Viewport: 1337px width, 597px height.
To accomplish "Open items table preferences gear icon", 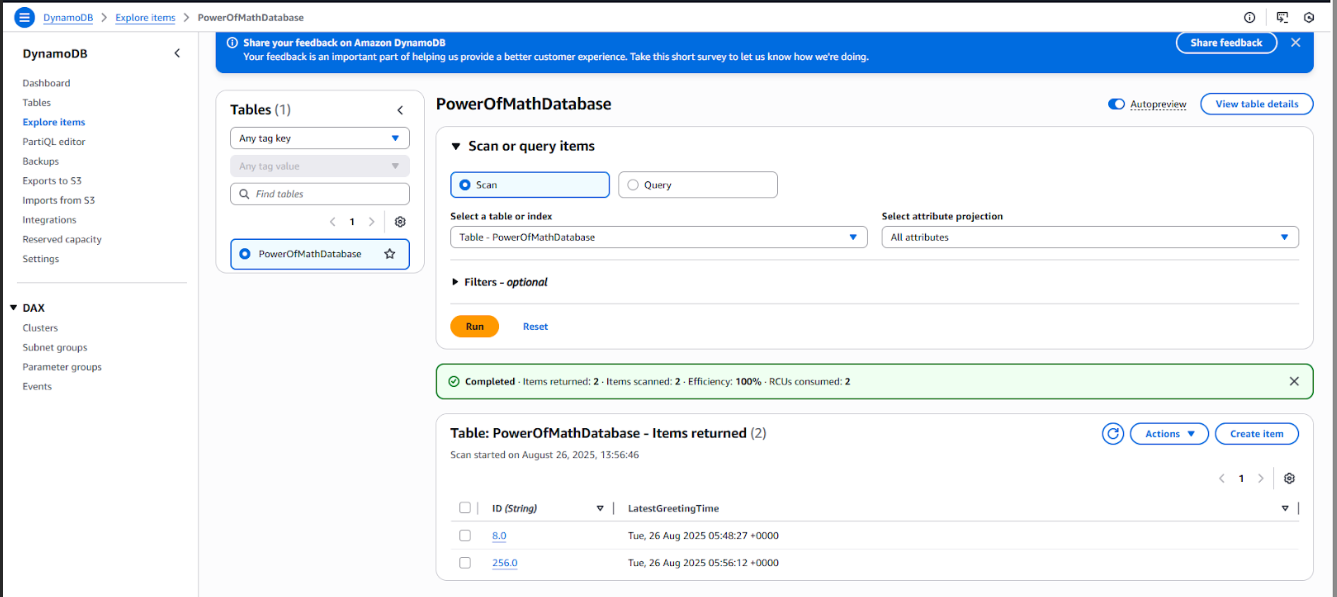I will pyautogui.click(x=1289, y=479).
